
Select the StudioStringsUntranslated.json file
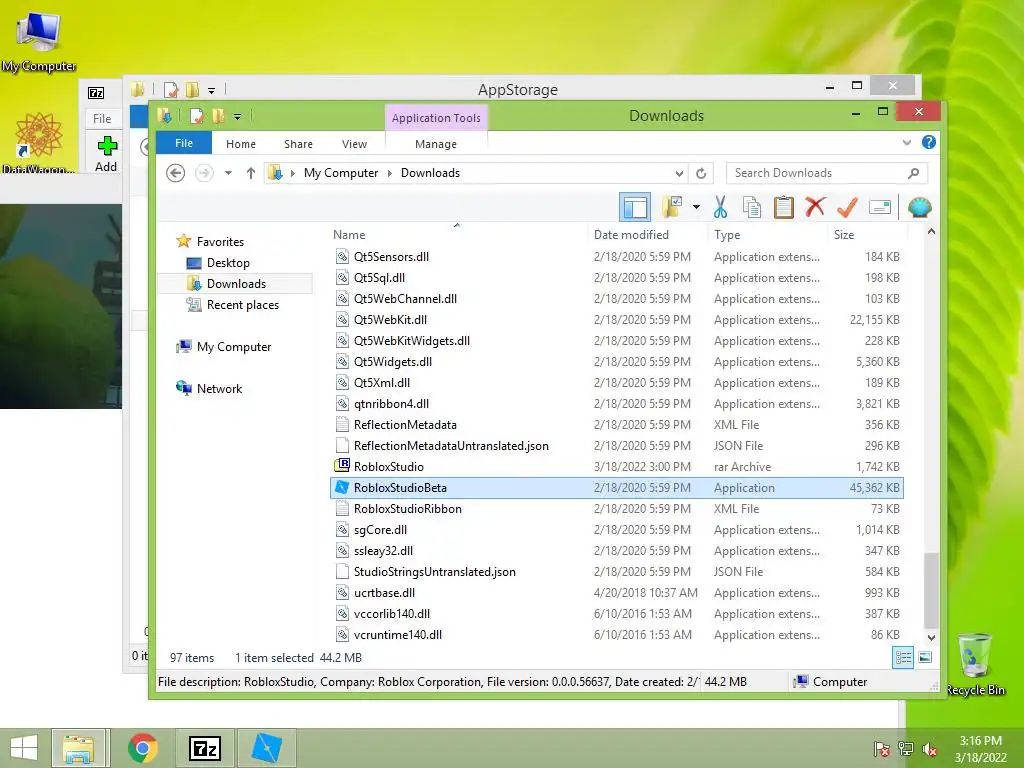tap(617, 572)
